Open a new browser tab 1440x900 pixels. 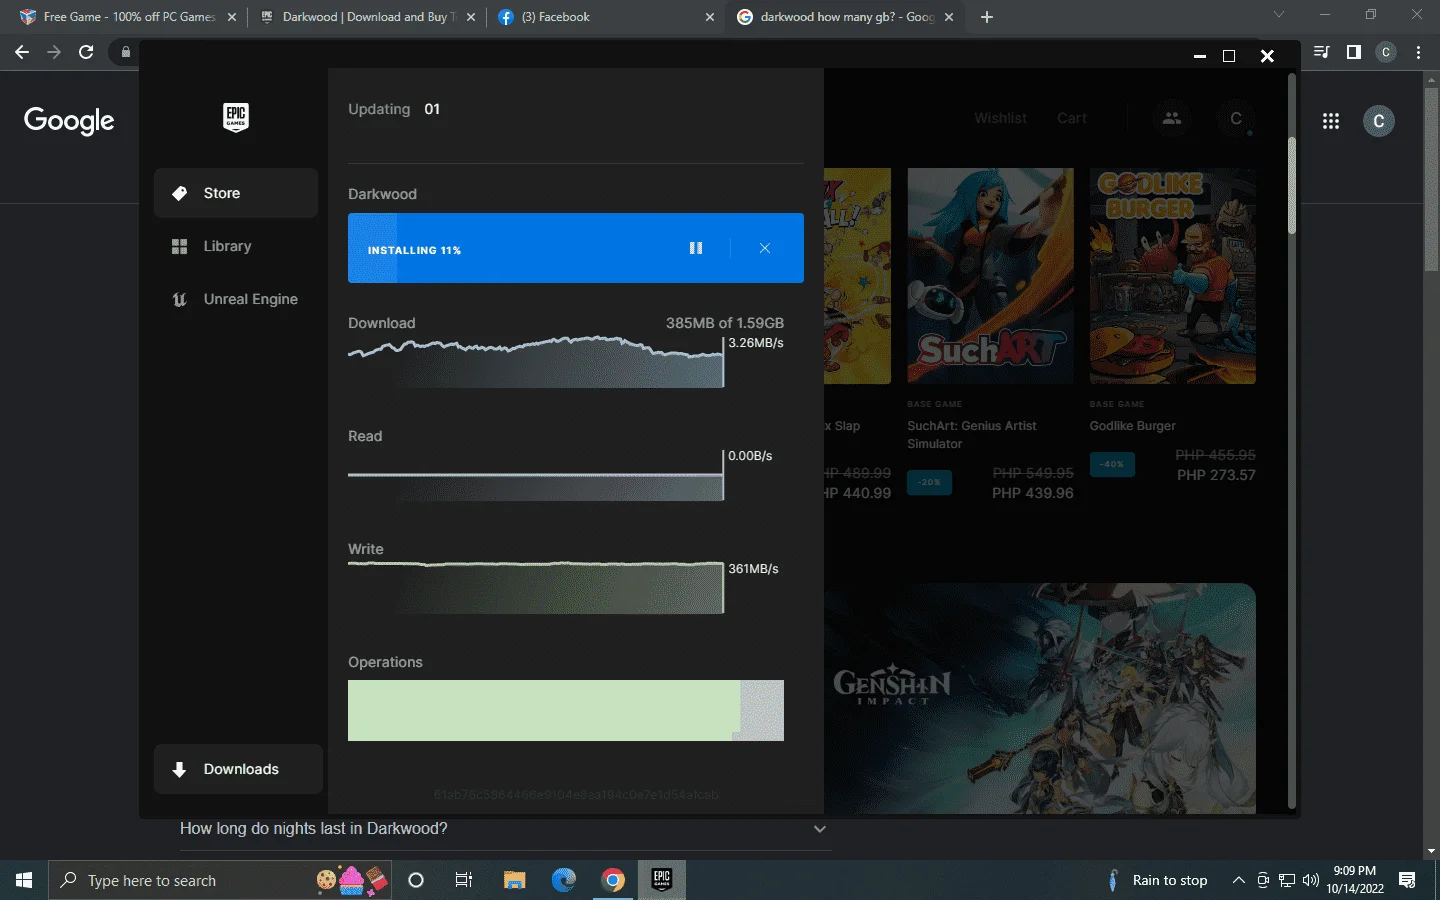click(987, 17)
